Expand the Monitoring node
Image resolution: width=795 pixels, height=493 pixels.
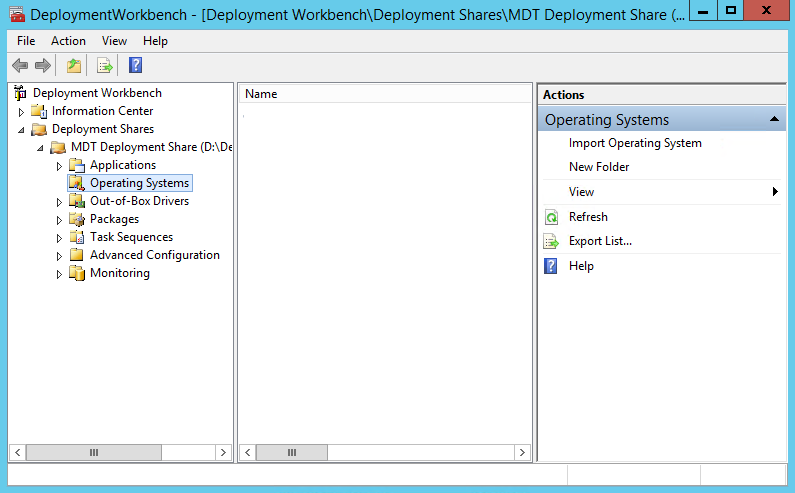[x=59, y=274]
